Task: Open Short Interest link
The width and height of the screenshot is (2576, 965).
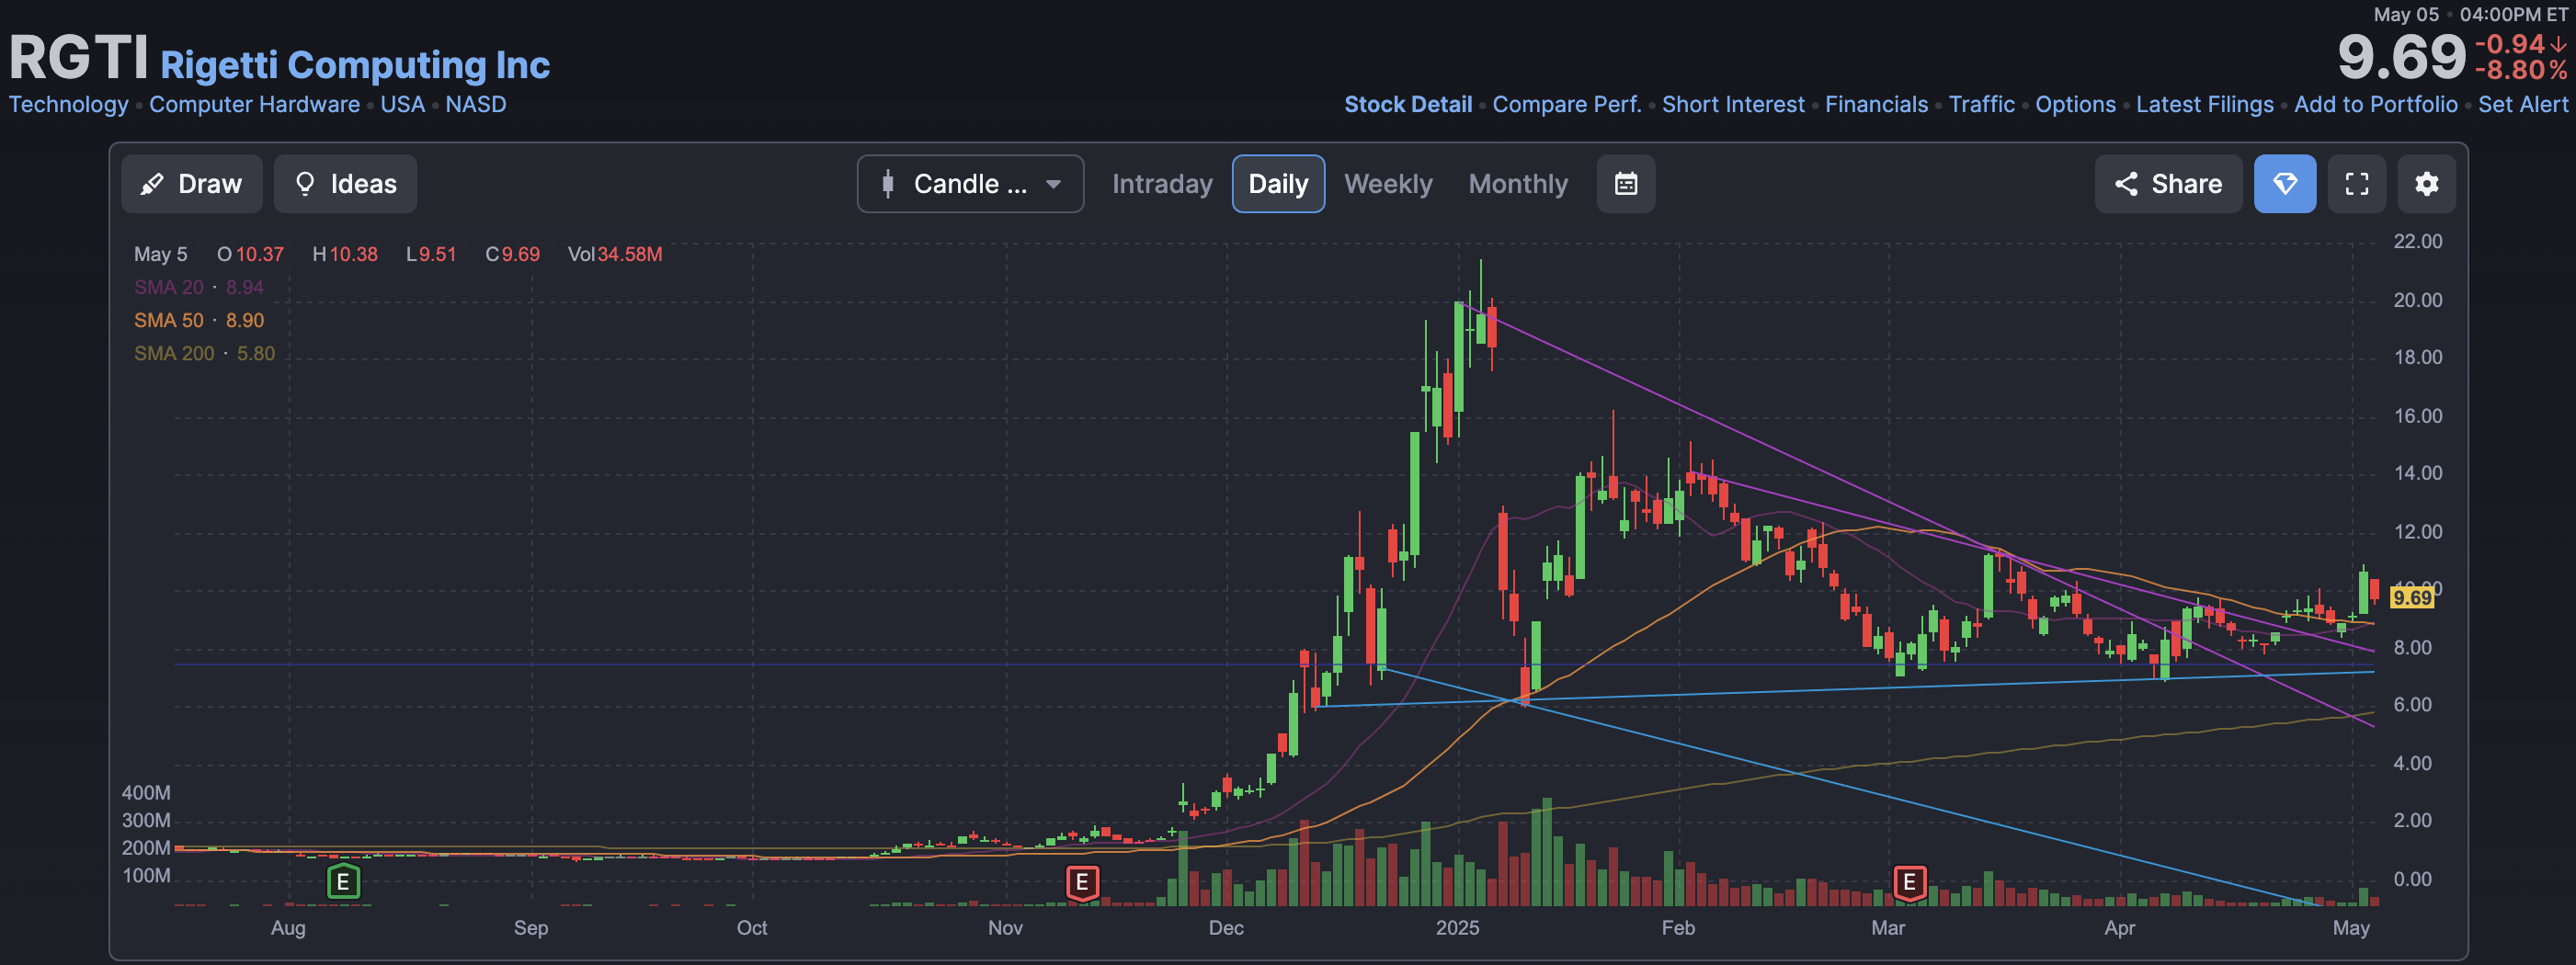Action: 1733,104
